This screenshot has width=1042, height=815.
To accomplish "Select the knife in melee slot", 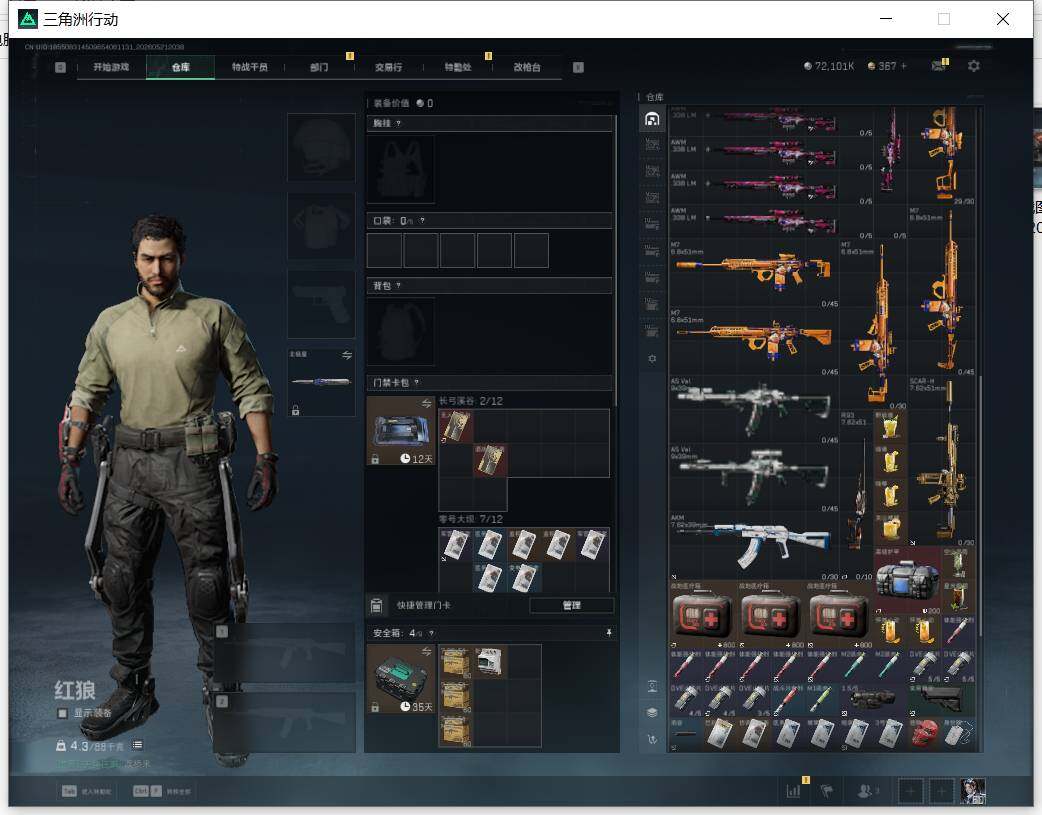I will [x=321, y=382].
